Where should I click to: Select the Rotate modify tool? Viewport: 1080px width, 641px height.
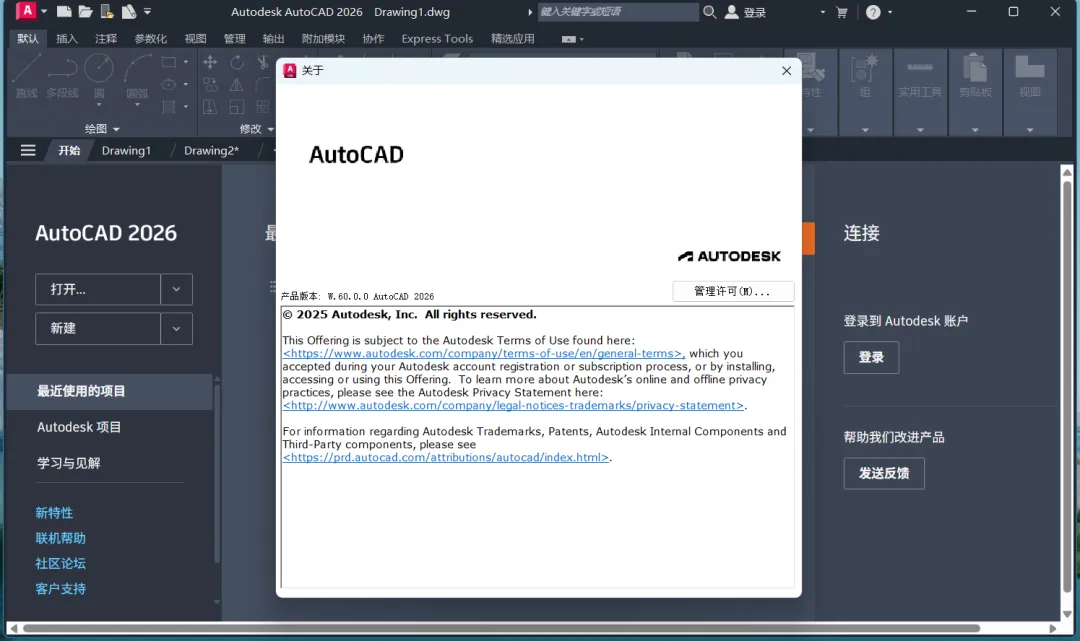point(237,62)
